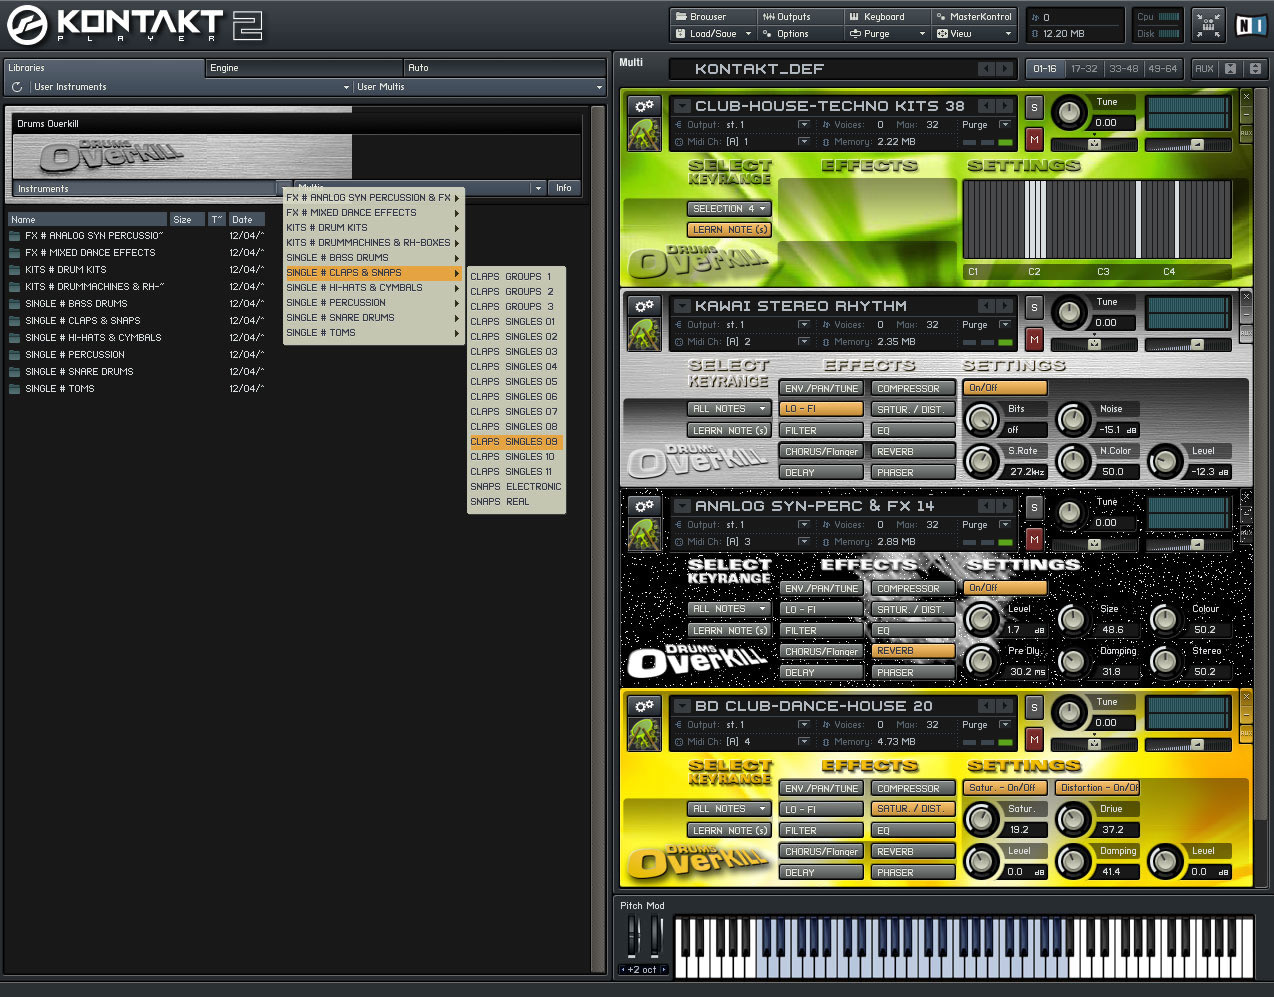The width and height of the screenshot is (1274, 997).
Task: Solo the KAWAI STEREO RHYTHM instrument
Action: pyautogui.click(x=1034, y=307)
